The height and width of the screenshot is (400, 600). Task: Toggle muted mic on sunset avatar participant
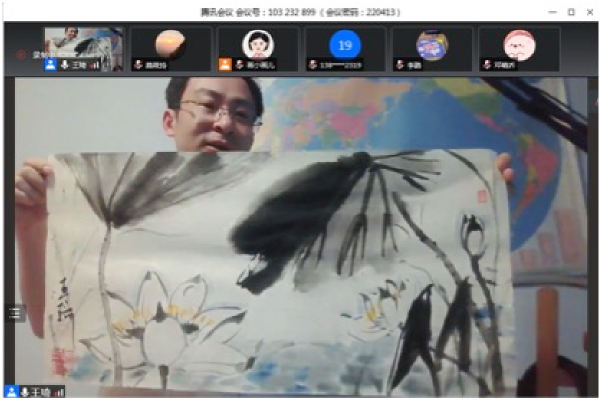[x=138, y=65]
